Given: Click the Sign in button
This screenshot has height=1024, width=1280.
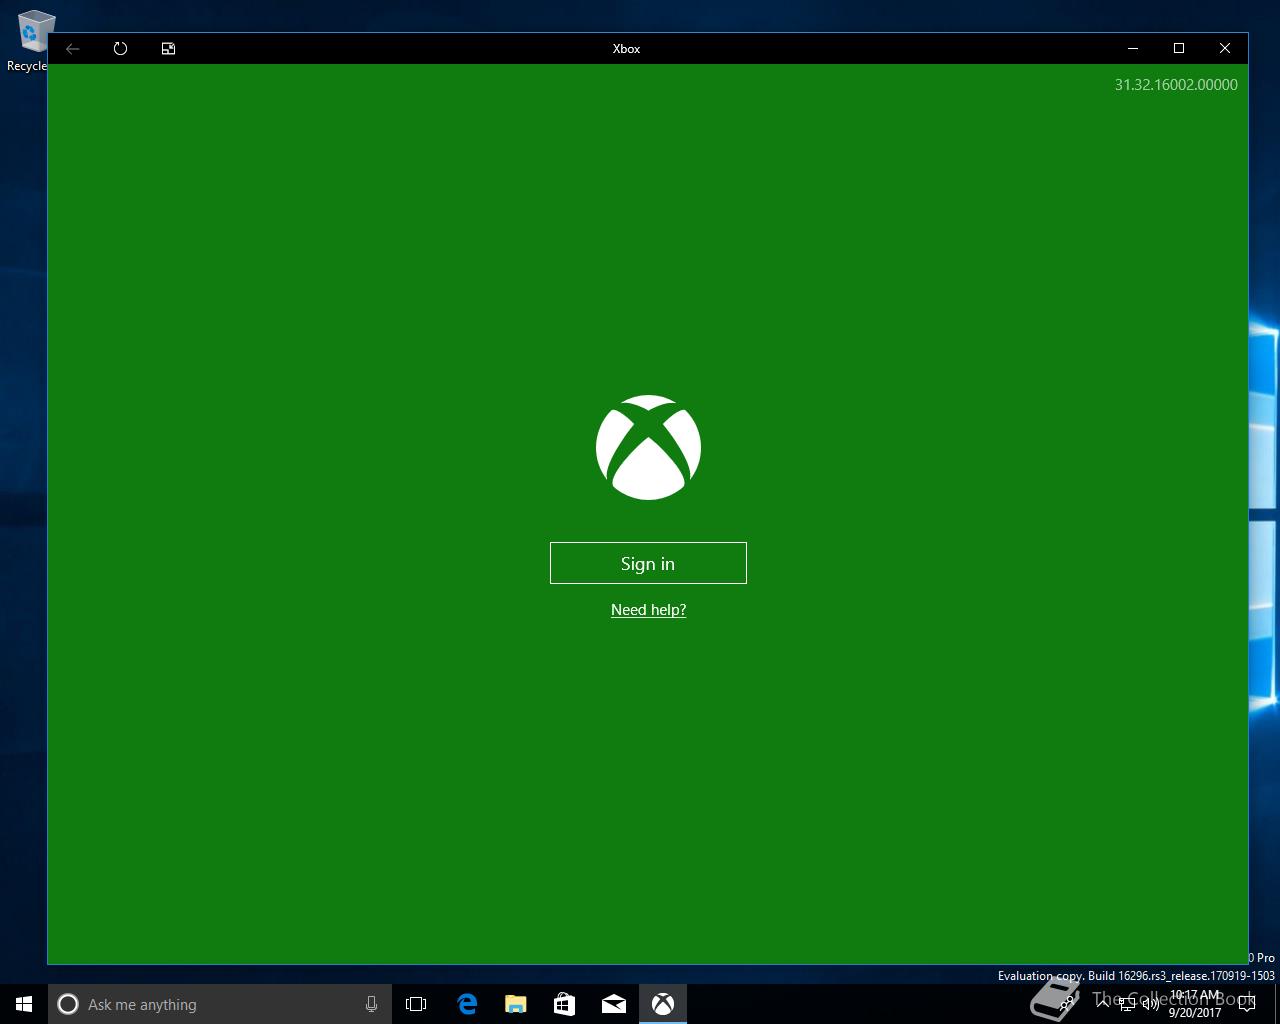Looking at the screenshot, I should [x=648, y=563].
